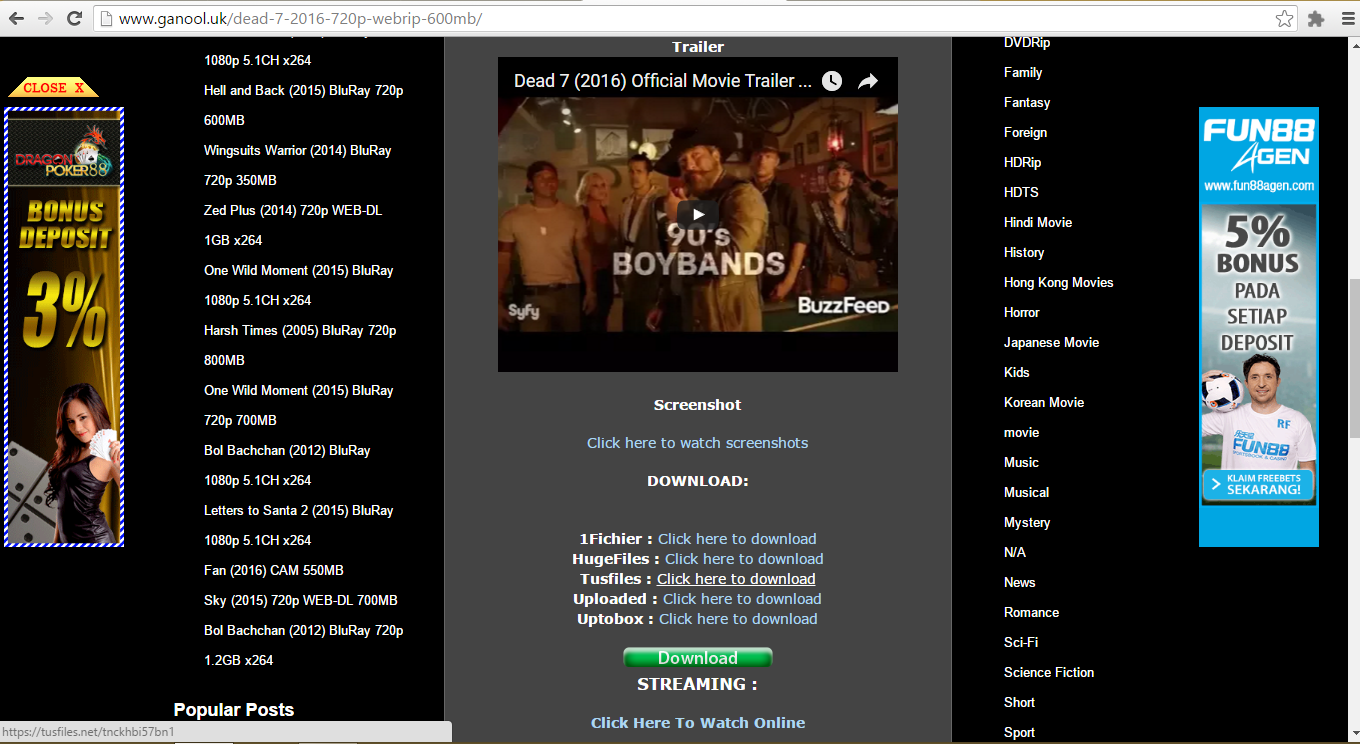The height and width of the screenshot is (744, 1360).
Task: Open Letters to Santa 2 (2015) post
Action: pos(299,525)
